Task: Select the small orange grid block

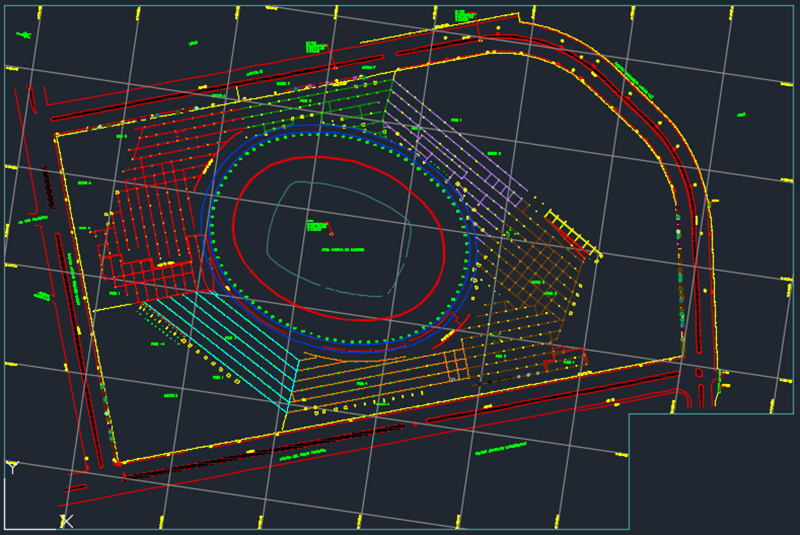Action: point(456,365)
